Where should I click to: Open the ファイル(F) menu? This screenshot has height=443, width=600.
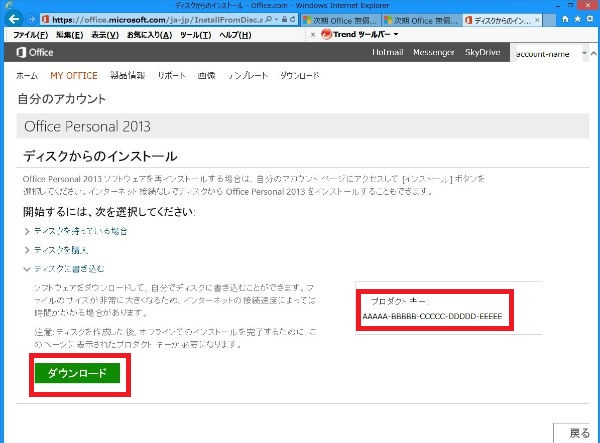(x=31, y=35)
